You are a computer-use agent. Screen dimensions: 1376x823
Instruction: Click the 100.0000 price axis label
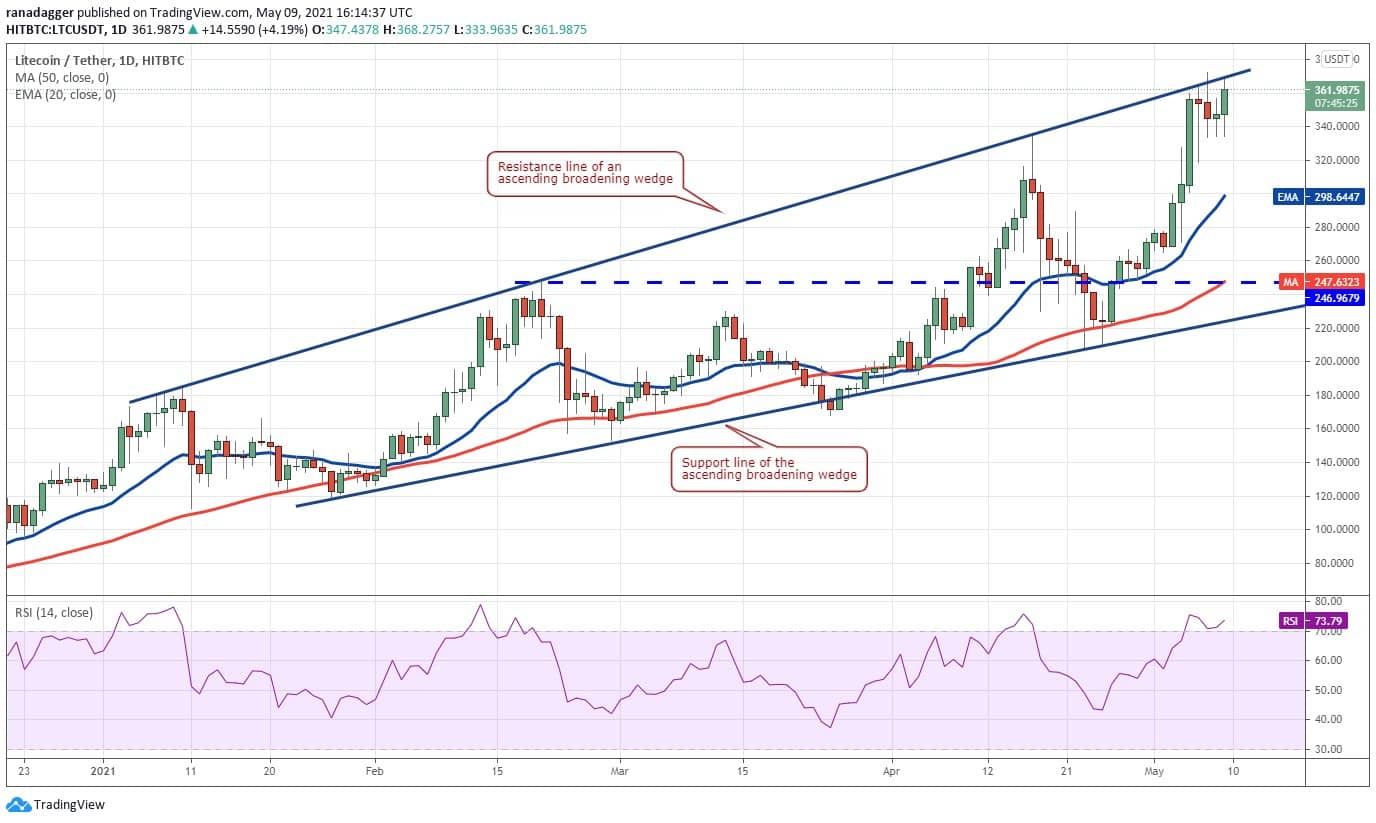(x=1337, y=529)
